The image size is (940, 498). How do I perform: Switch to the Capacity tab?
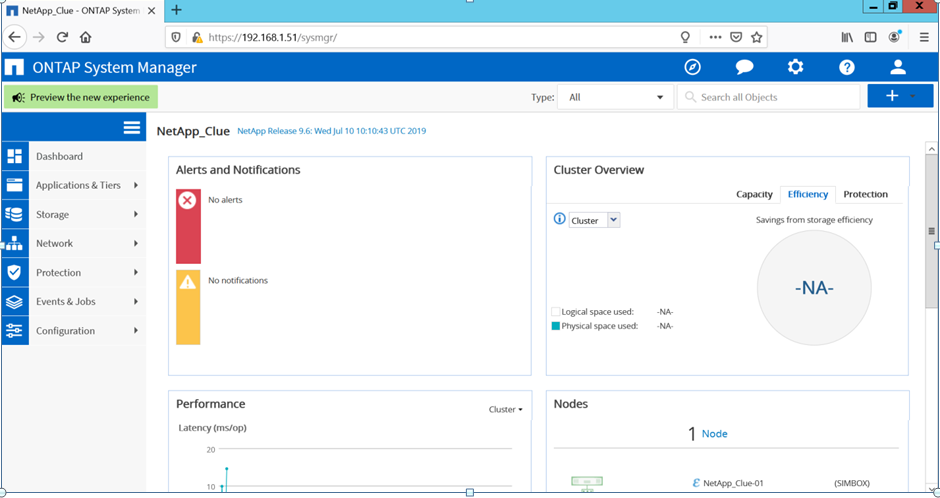(x=754, y=194)
